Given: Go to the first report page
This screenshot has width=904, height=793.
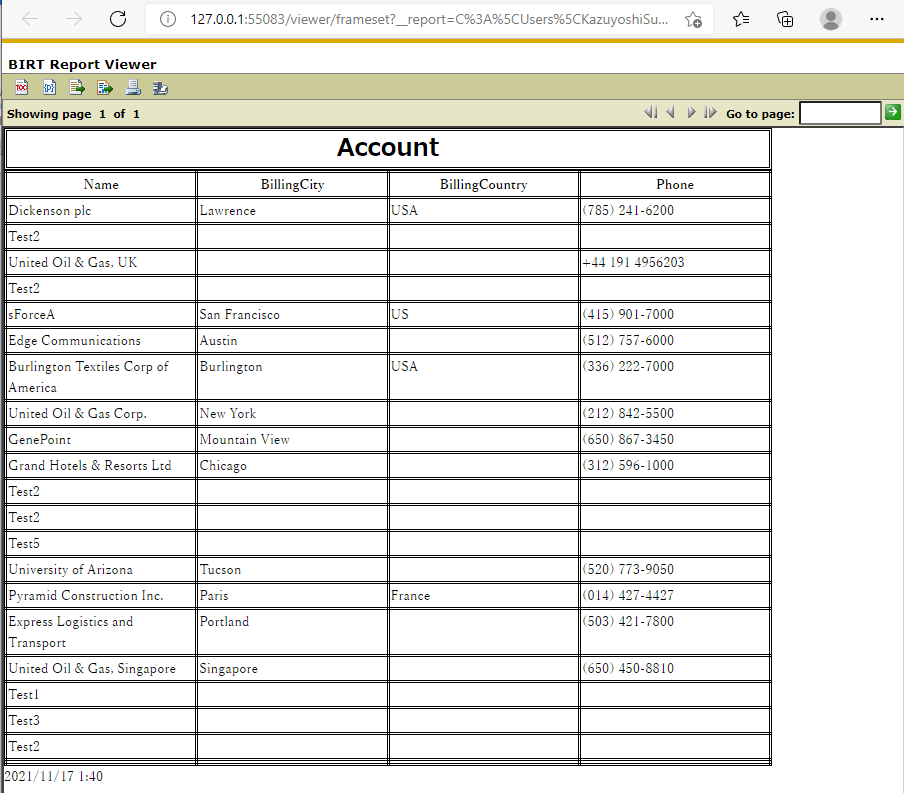Looking at the screenshot, I should coord(651,112).
